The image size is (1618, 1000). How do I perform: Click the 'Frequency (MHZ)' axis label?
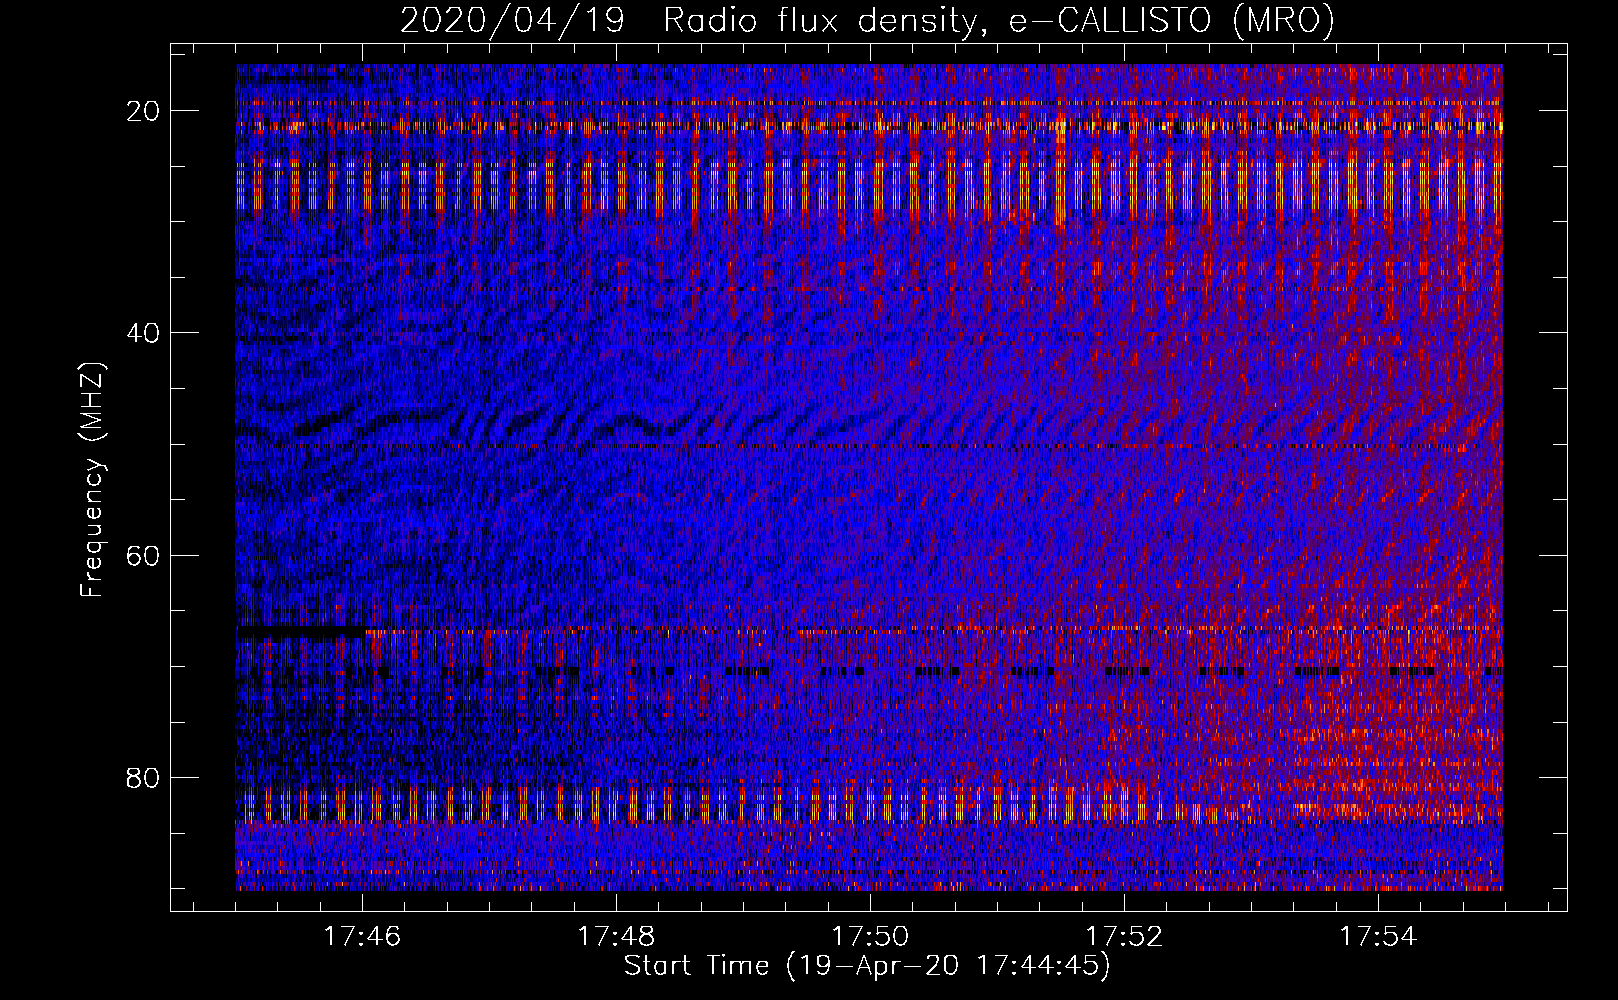(x=92, y=479)
